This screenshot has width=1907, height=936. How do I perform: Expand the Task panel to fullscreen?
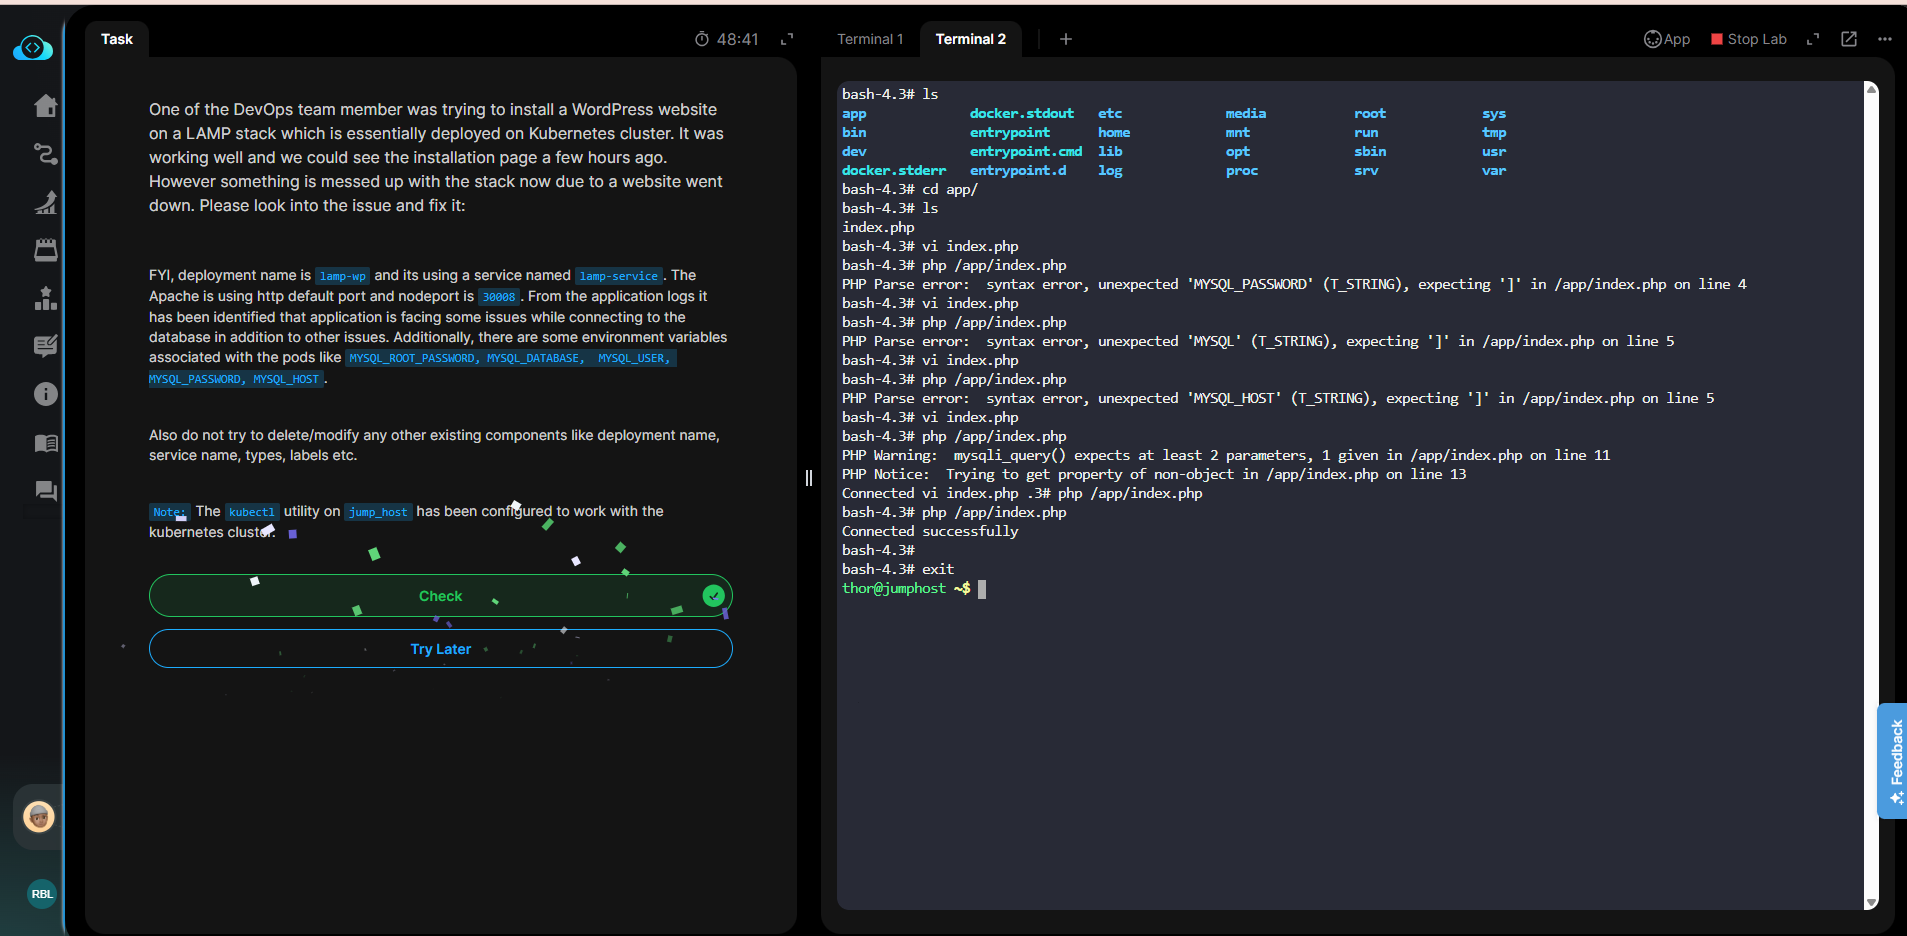(x=787, y=39)
